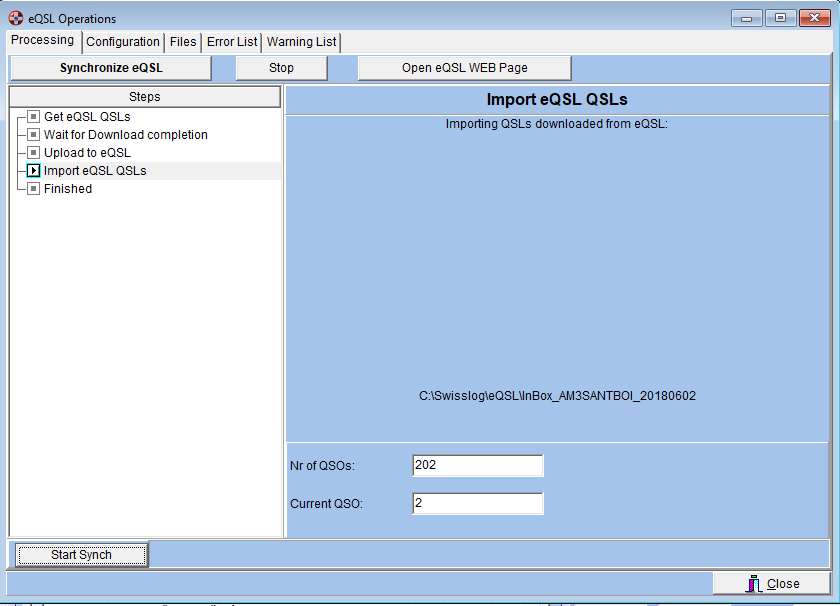
Task: Stop the running synchronization
Action: [281, 68]
